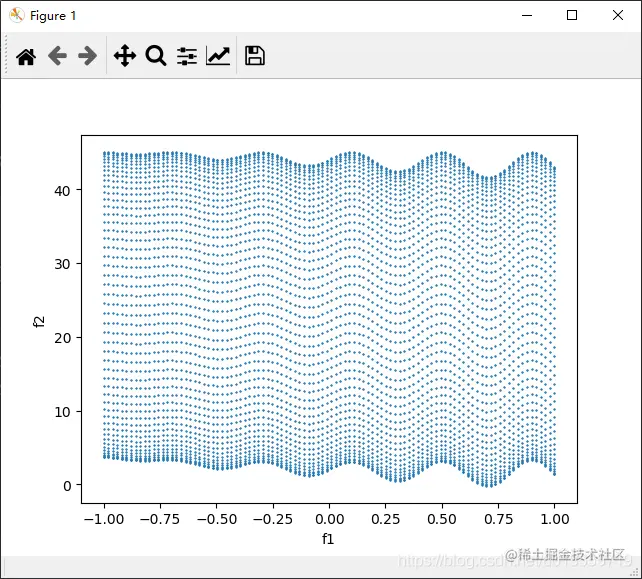
Task: Click the 20 y-axis tick label
Action: click(x=62, y=338)
